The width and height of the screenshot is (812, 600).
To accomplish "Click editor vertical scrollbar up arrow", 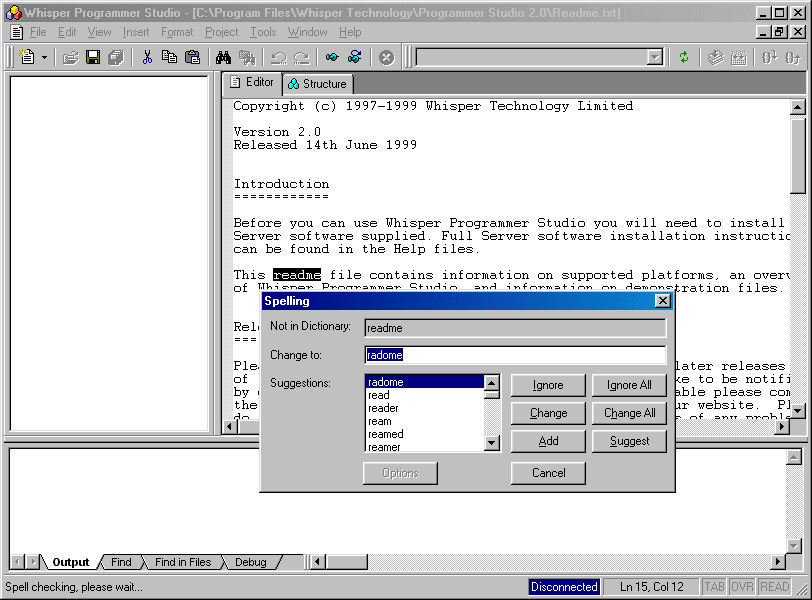I will (x=798, y=107).
